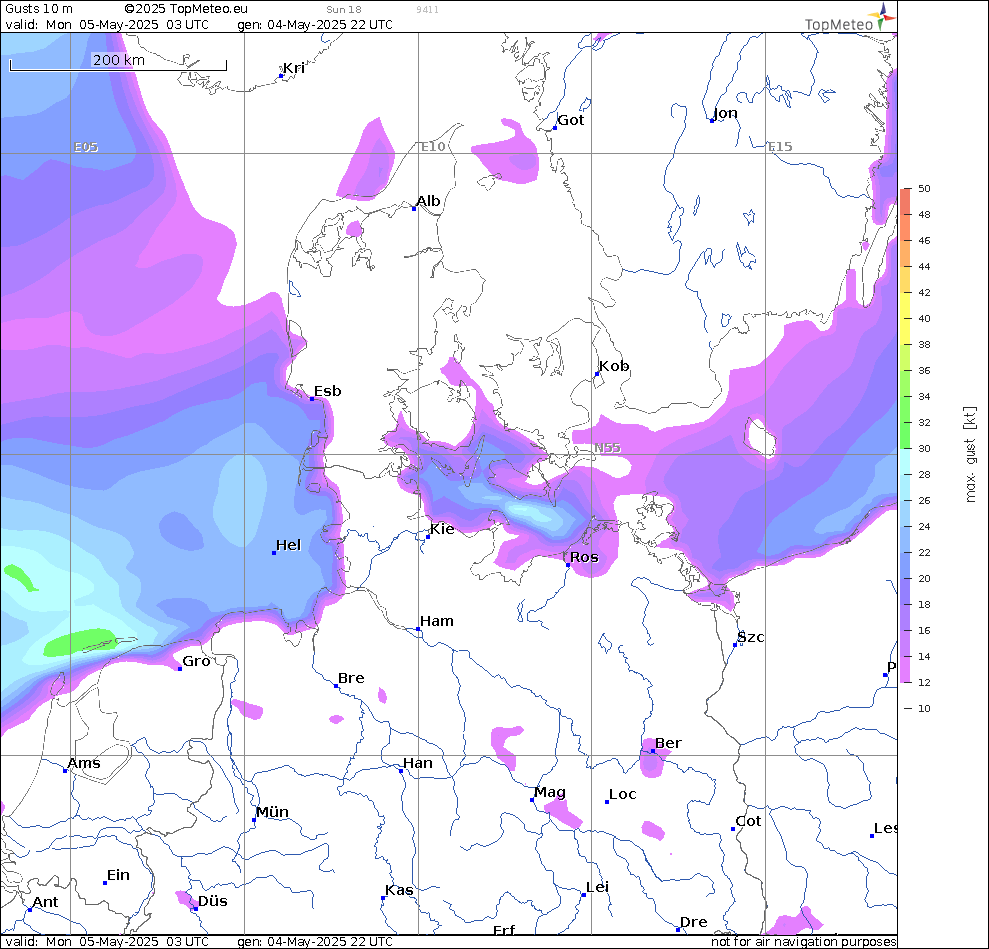Click the Erfurt marker 'Erf'

504,929
